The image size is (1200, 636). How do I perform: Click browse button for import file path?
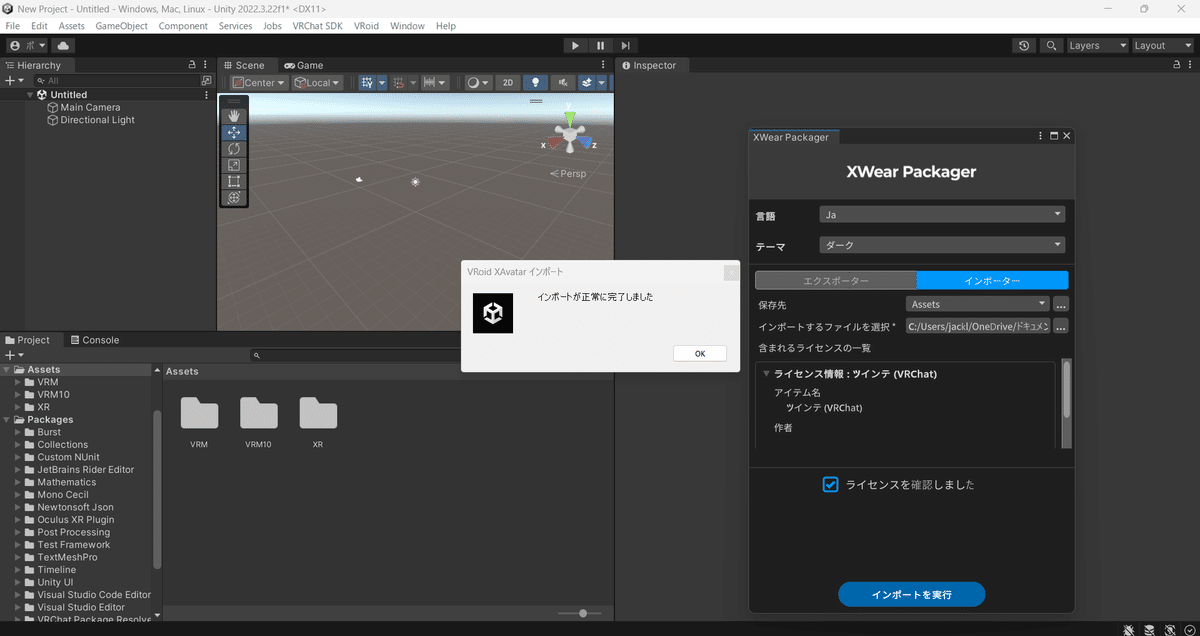tap(1061, 326)
